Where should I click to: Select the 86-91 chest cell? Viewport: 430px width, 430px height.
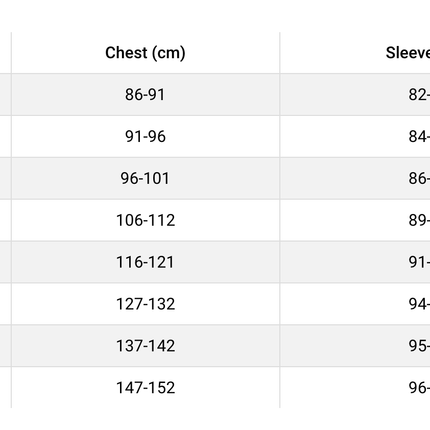(145, 95)
